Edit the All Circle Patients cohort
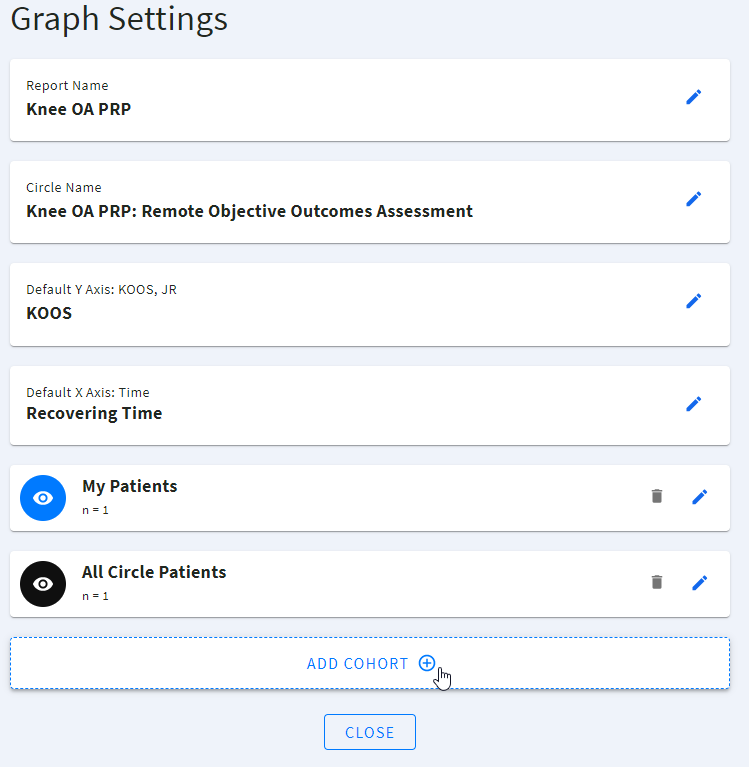Viewport: 749px width, 767px height. click(x=700, y=582)
